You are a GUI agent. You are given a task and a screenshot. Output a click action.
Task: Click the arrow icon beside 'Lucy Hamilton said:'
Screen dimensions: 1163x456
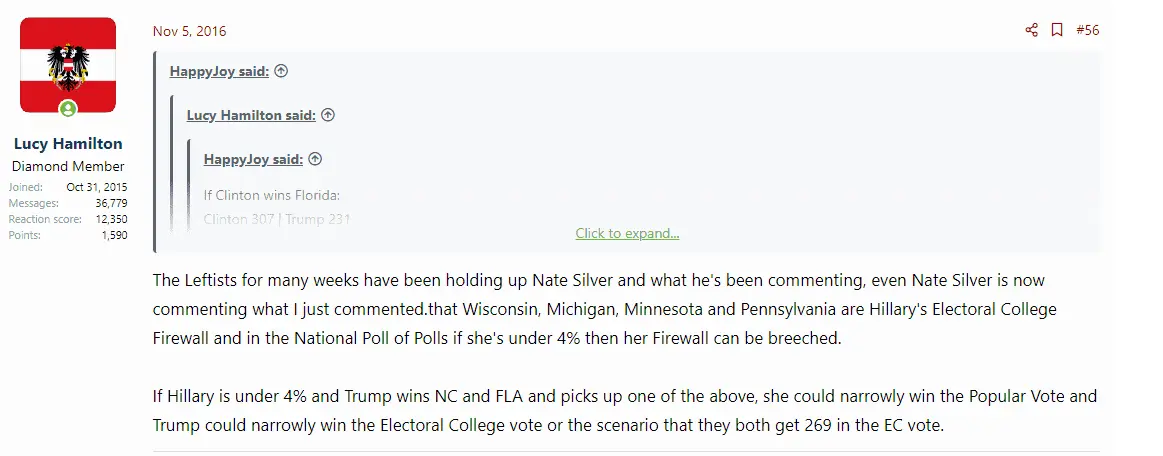328,115
